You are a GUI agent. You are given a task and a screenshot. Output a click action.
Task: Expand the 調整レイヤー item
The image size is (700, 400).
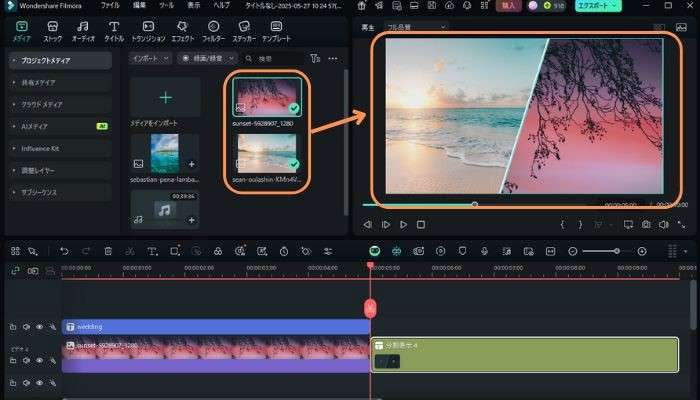click(x=60, y=171)
